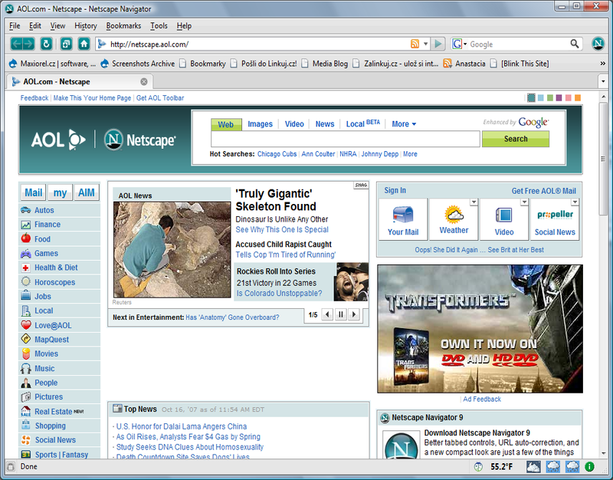Viewport: 613px width, 480px height.
Task: Open Make This Your Home Page link
Action: click(92, 98)
